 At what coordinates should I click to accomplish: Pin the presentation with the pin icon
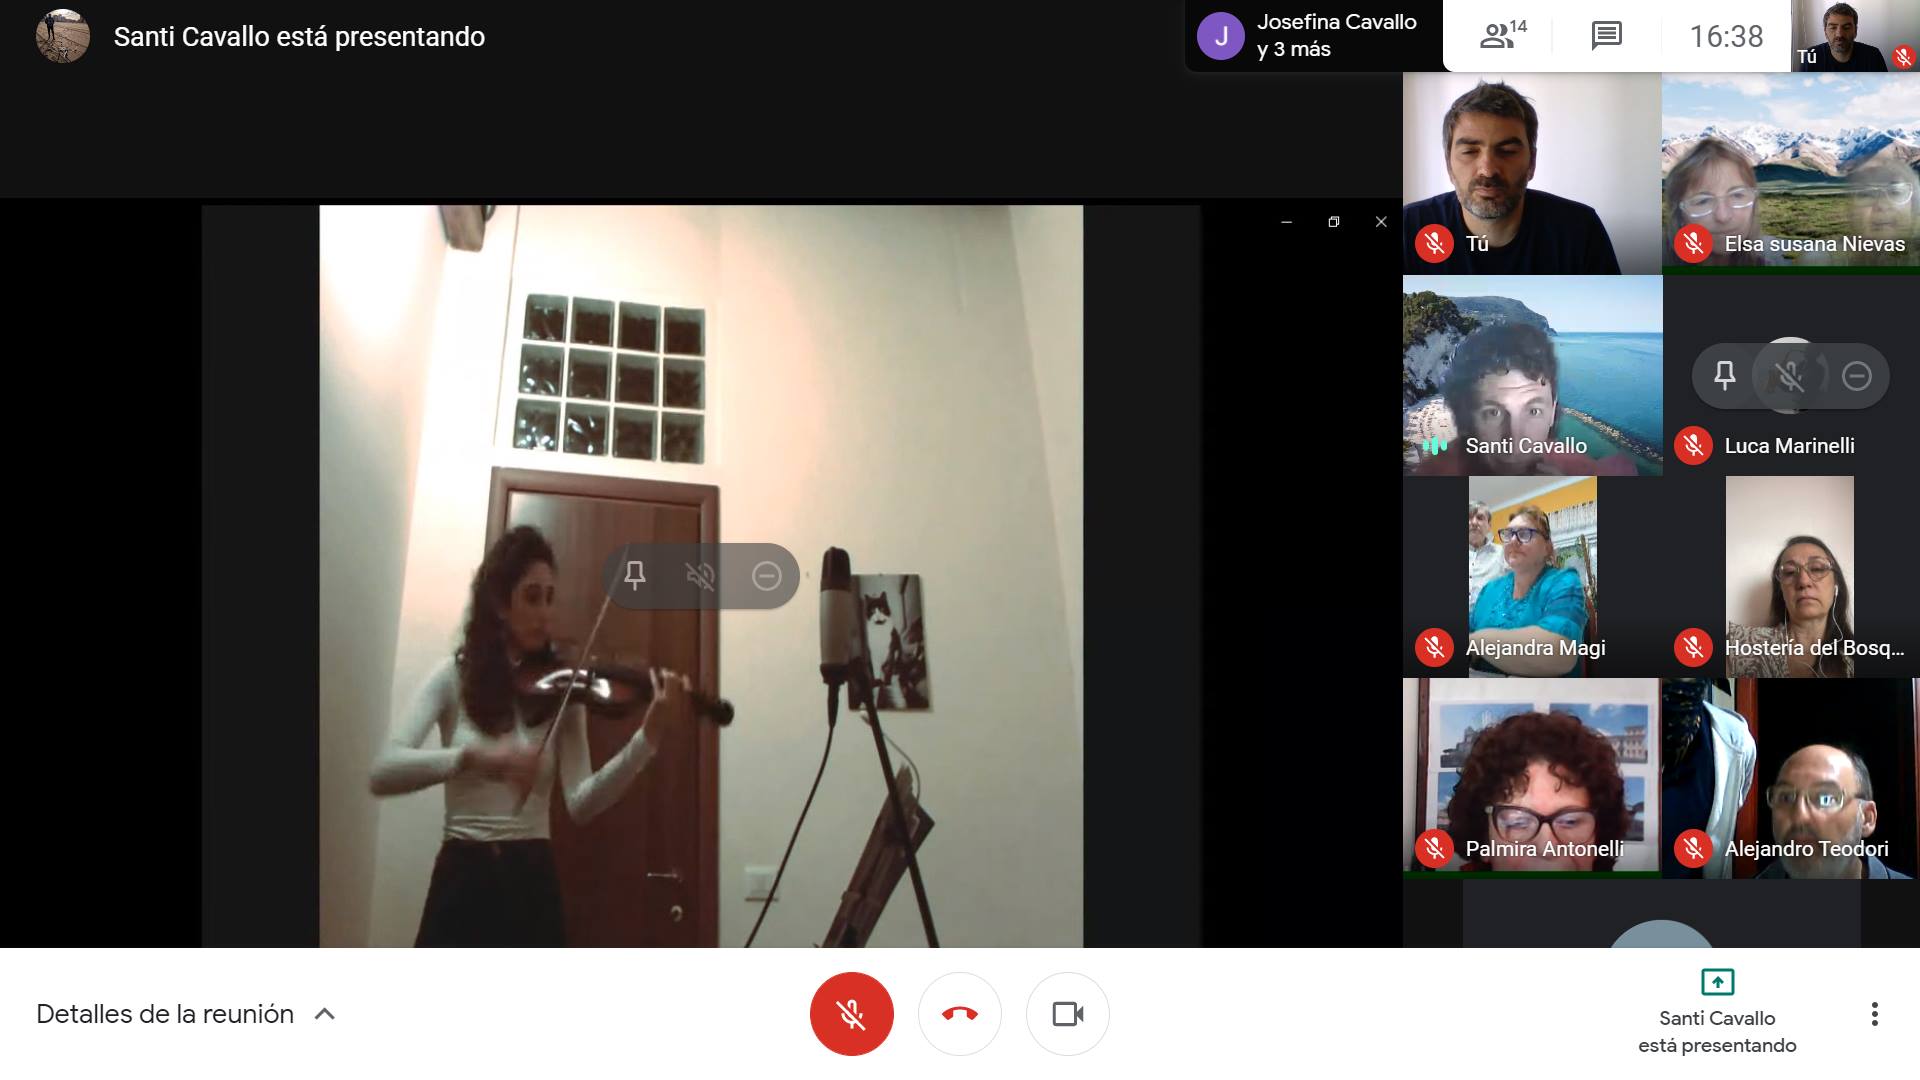point(635,575)
